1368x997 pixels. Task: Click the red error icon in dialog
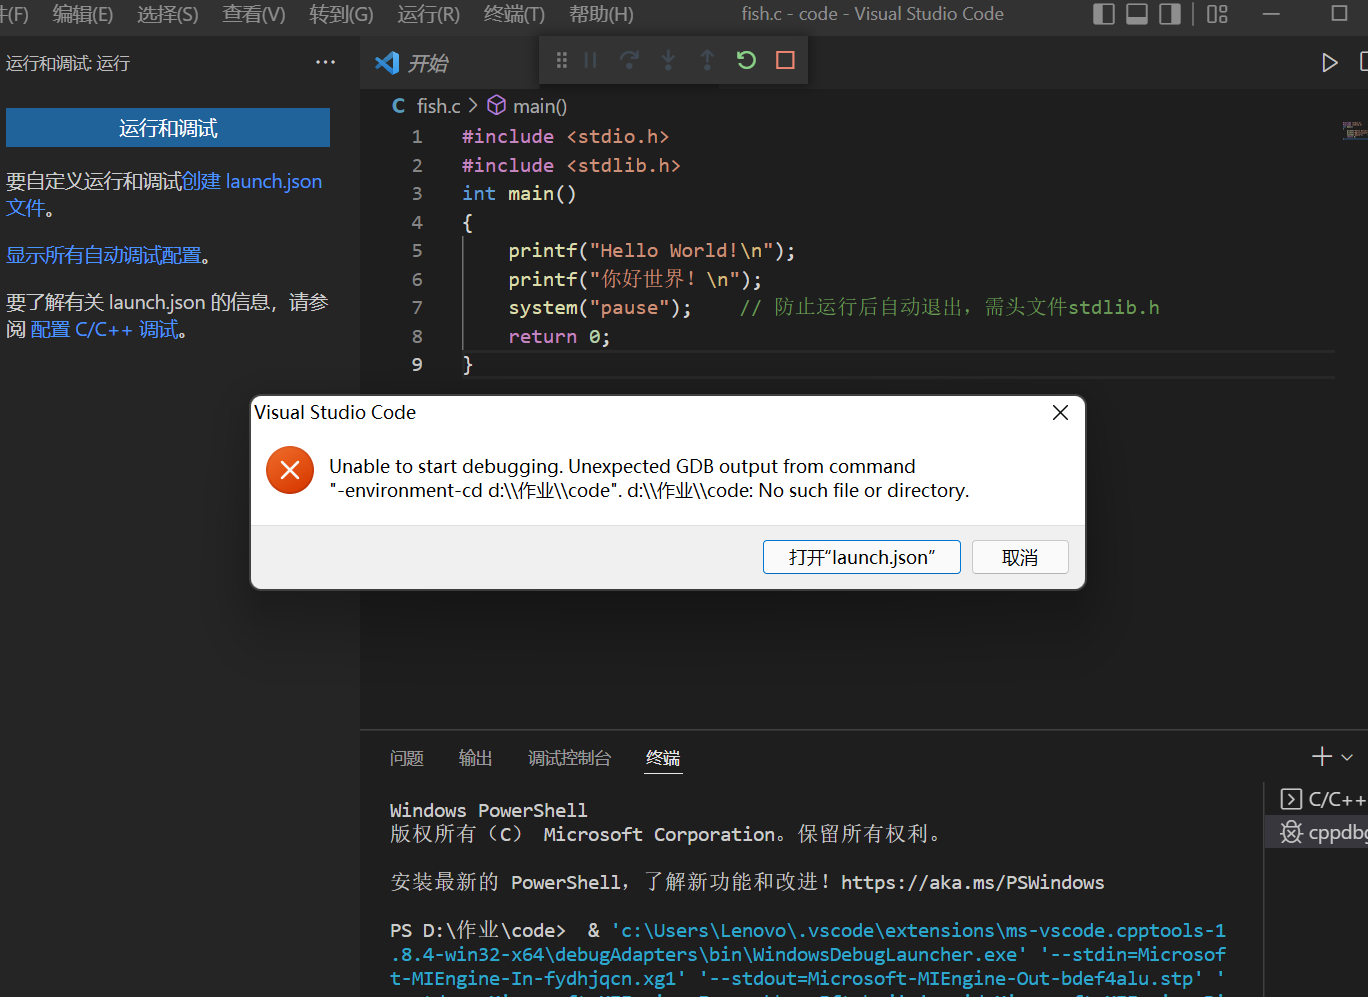click(290, 470)
